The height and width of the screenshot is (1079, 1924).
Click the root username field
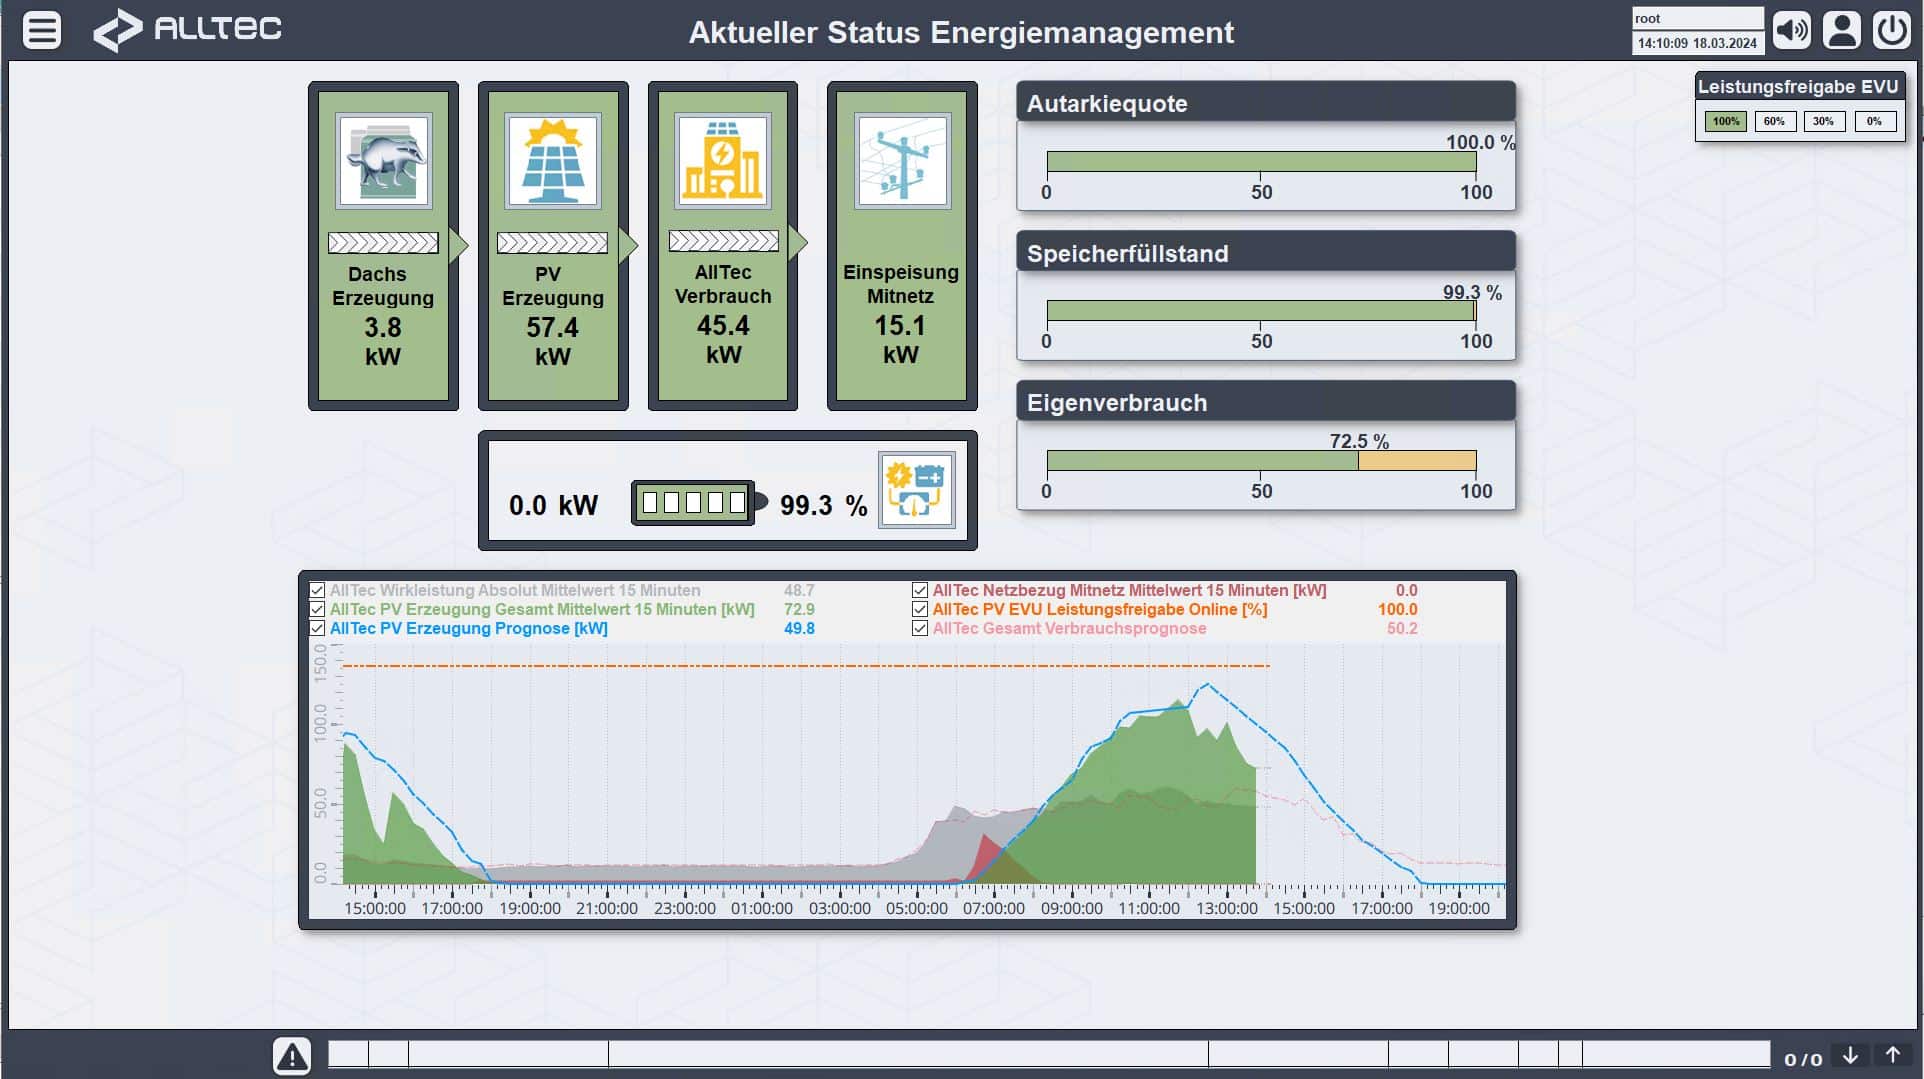tap(1698, 19)
